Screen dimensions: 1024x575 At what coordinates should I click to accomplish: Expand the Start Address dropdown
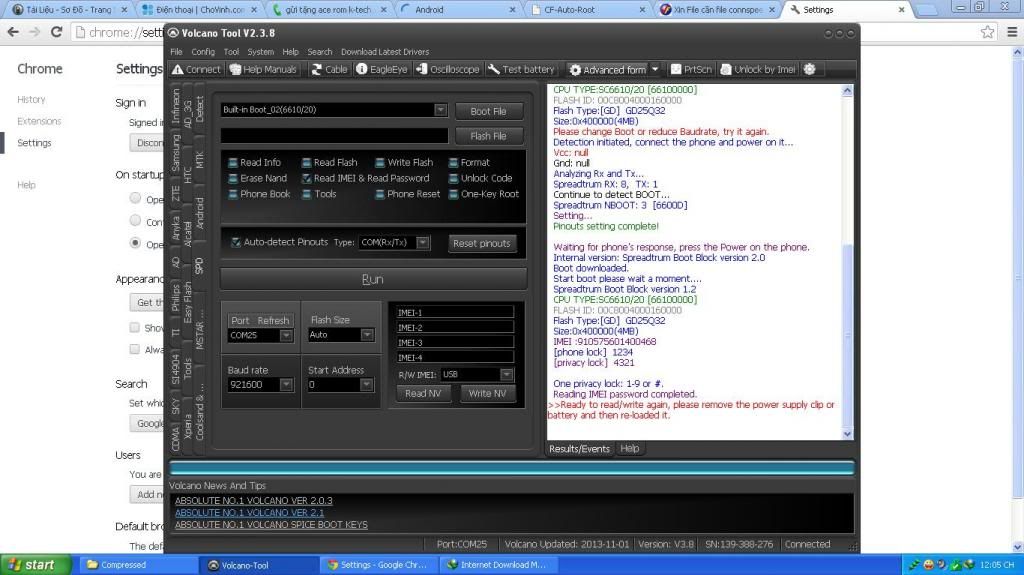coord(367,385)
